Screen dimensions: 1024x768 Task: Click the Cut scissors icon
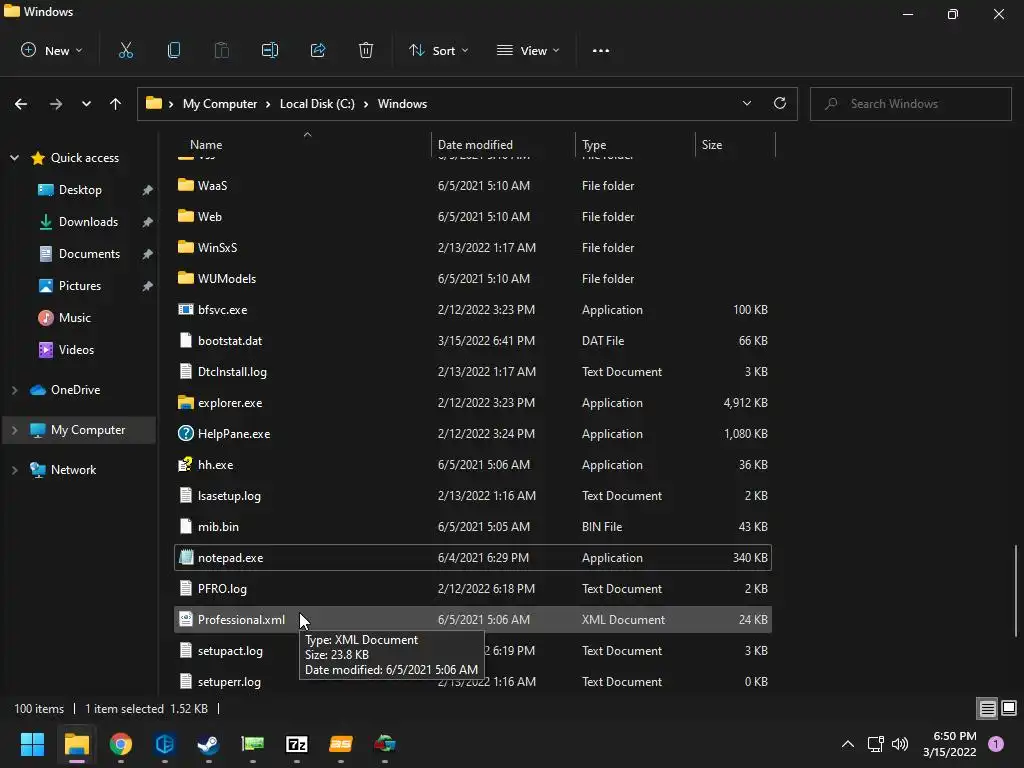(125, 50)
